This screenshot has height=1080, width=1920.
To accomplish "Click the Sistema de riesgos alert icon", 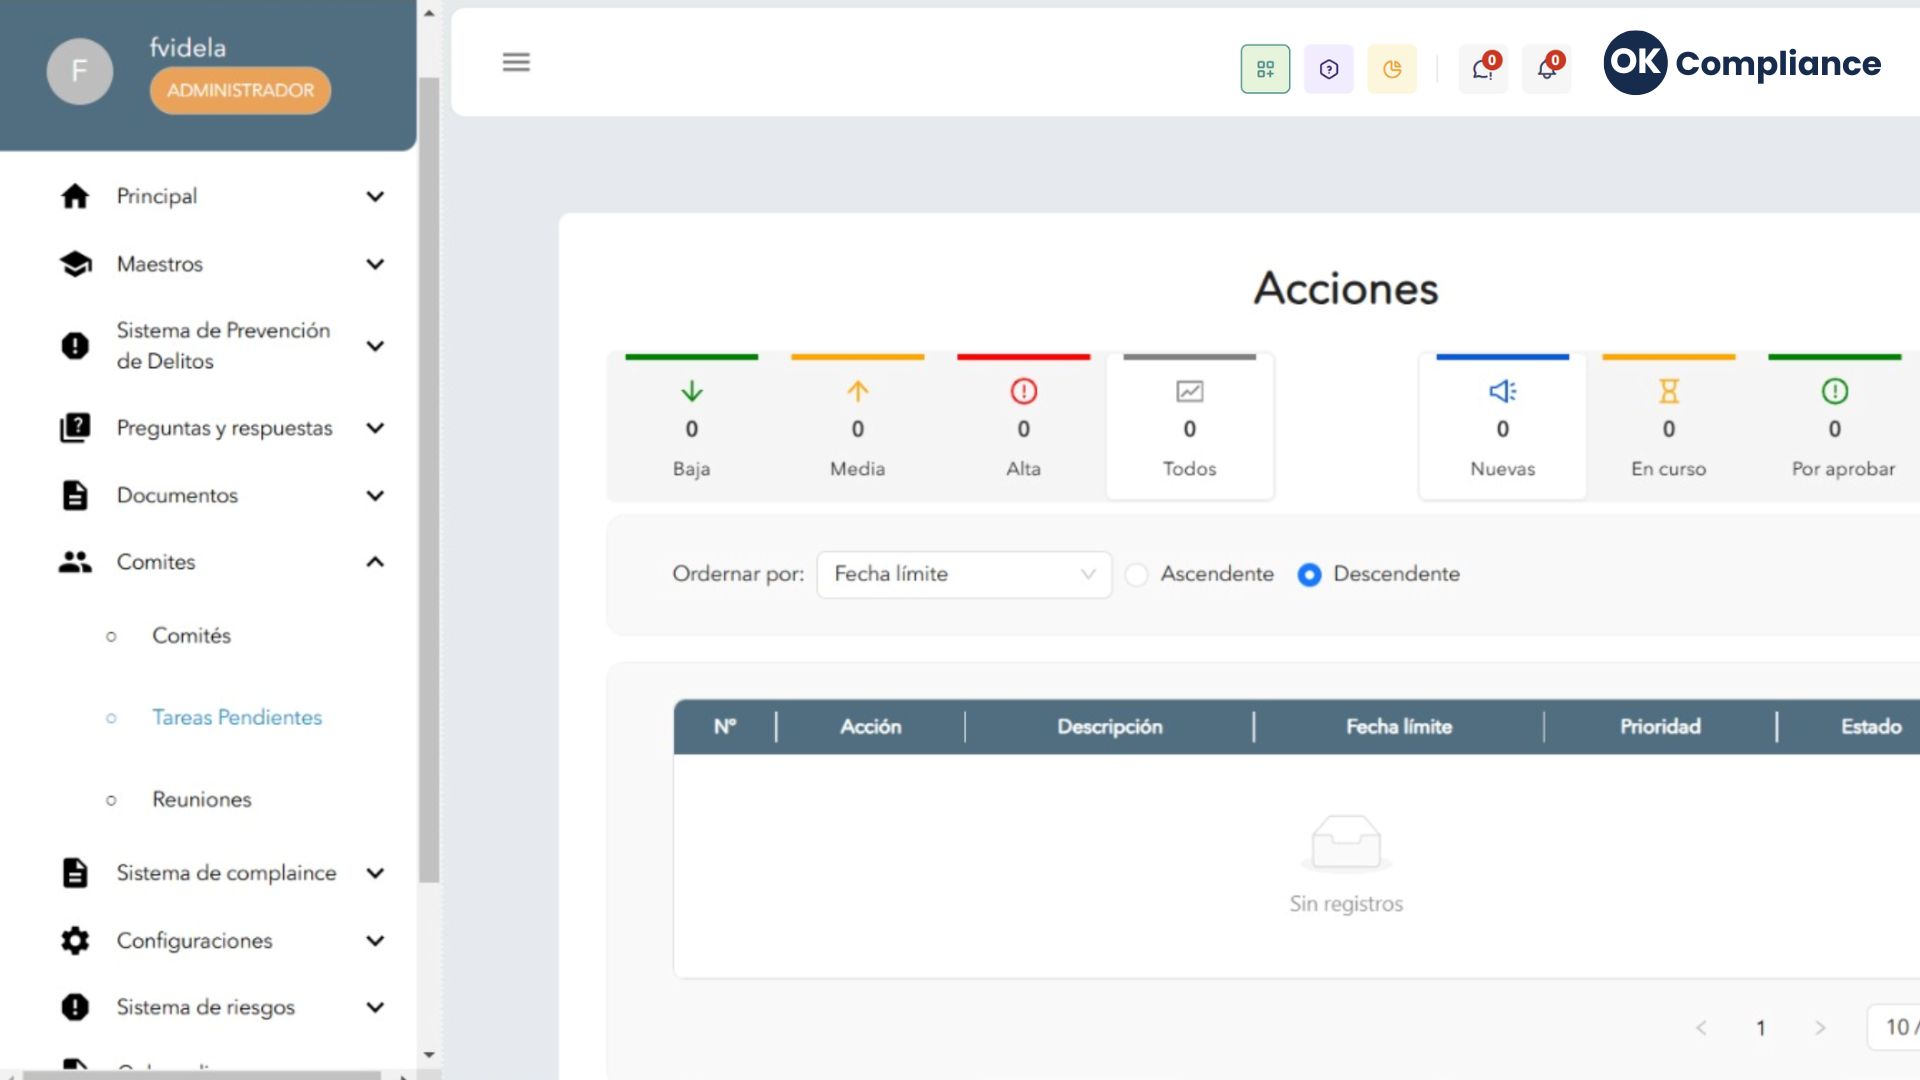I will click(x=75, y=1007).
